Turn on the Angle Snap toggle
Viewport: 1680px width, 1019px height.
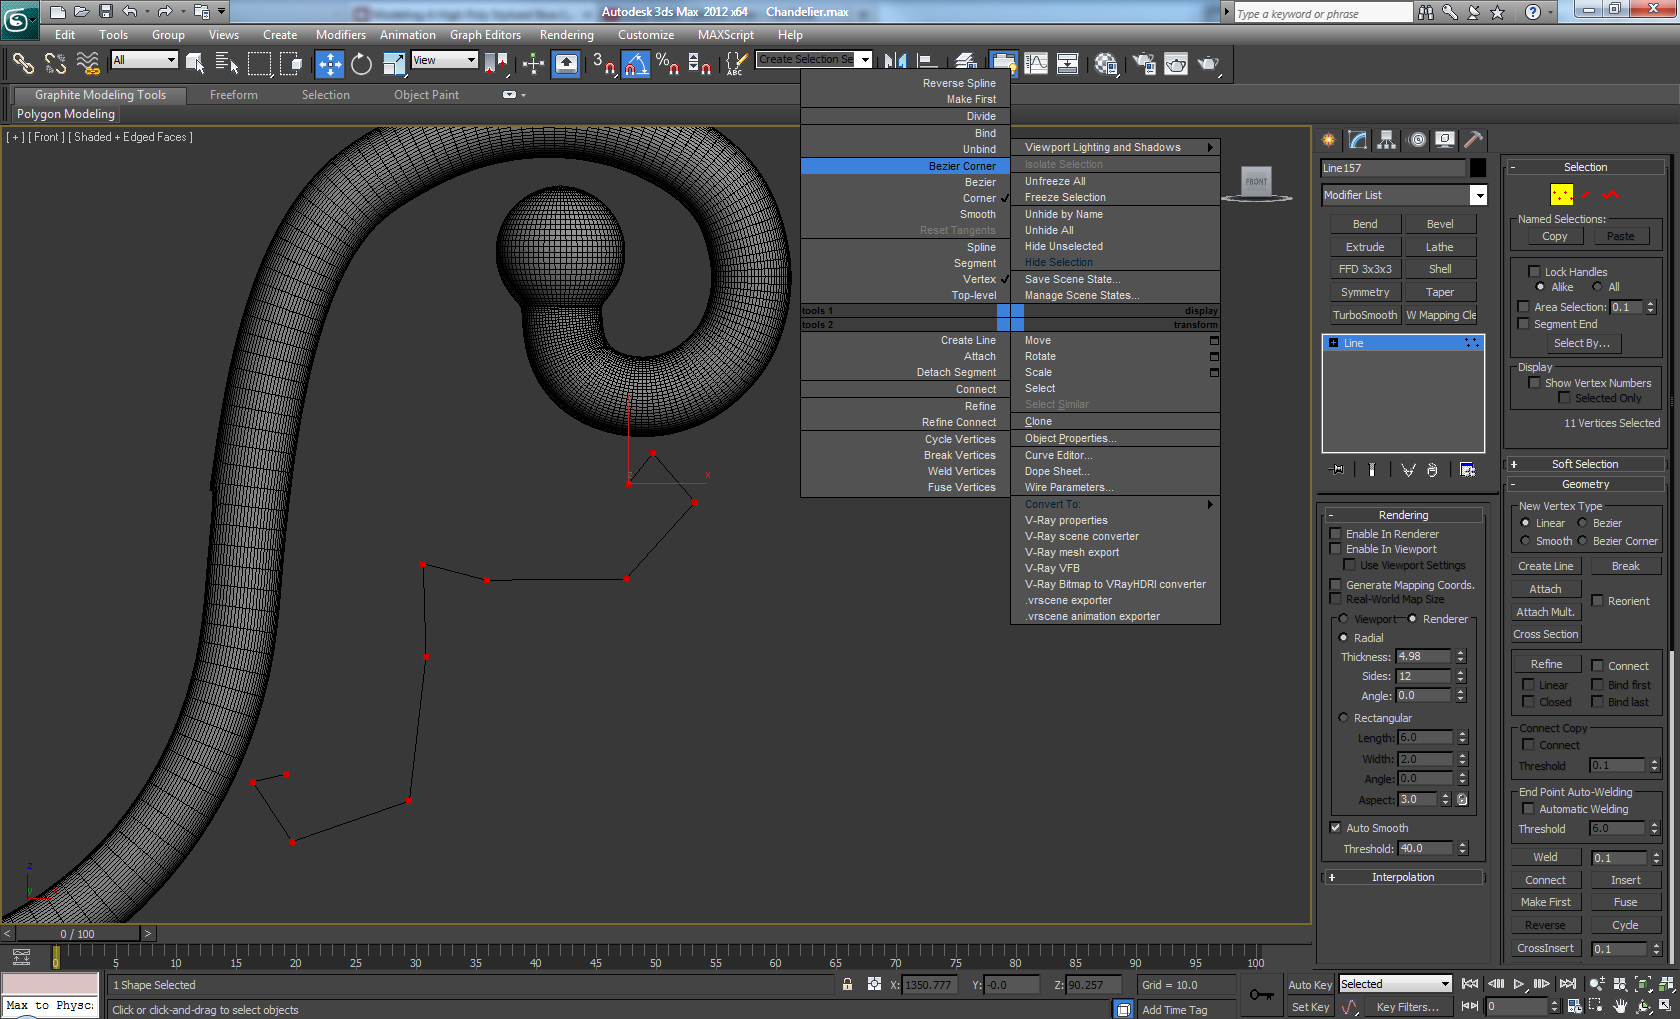[635, 64]
